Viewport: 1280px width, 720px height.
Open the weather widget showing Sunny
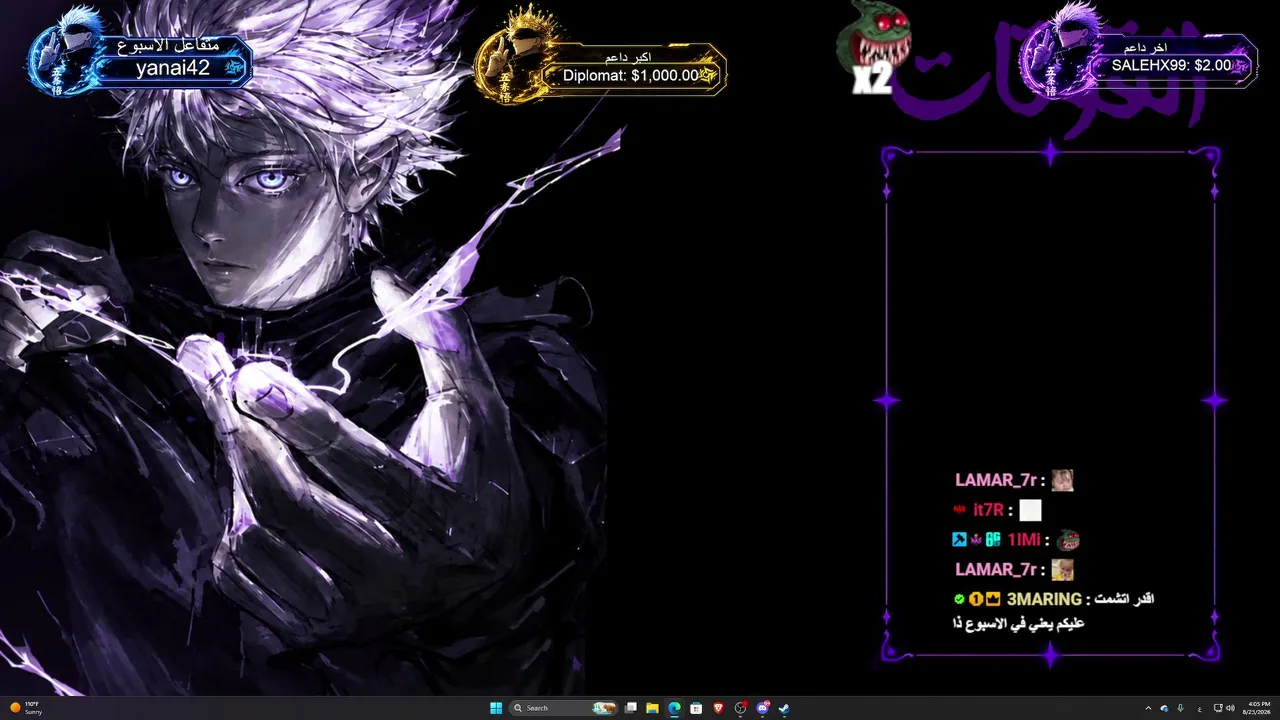click(x=26, y=708)
